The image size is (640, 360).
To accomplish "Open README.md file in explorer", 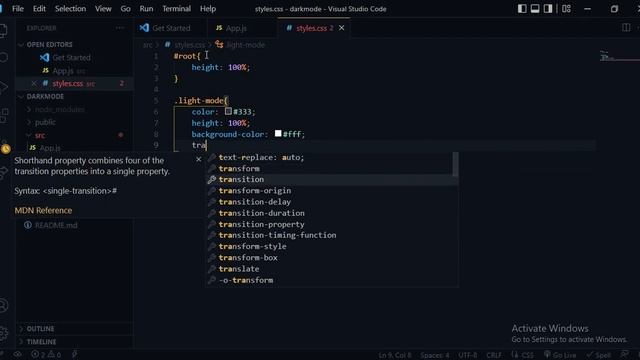I will click(x=56, y=225).
